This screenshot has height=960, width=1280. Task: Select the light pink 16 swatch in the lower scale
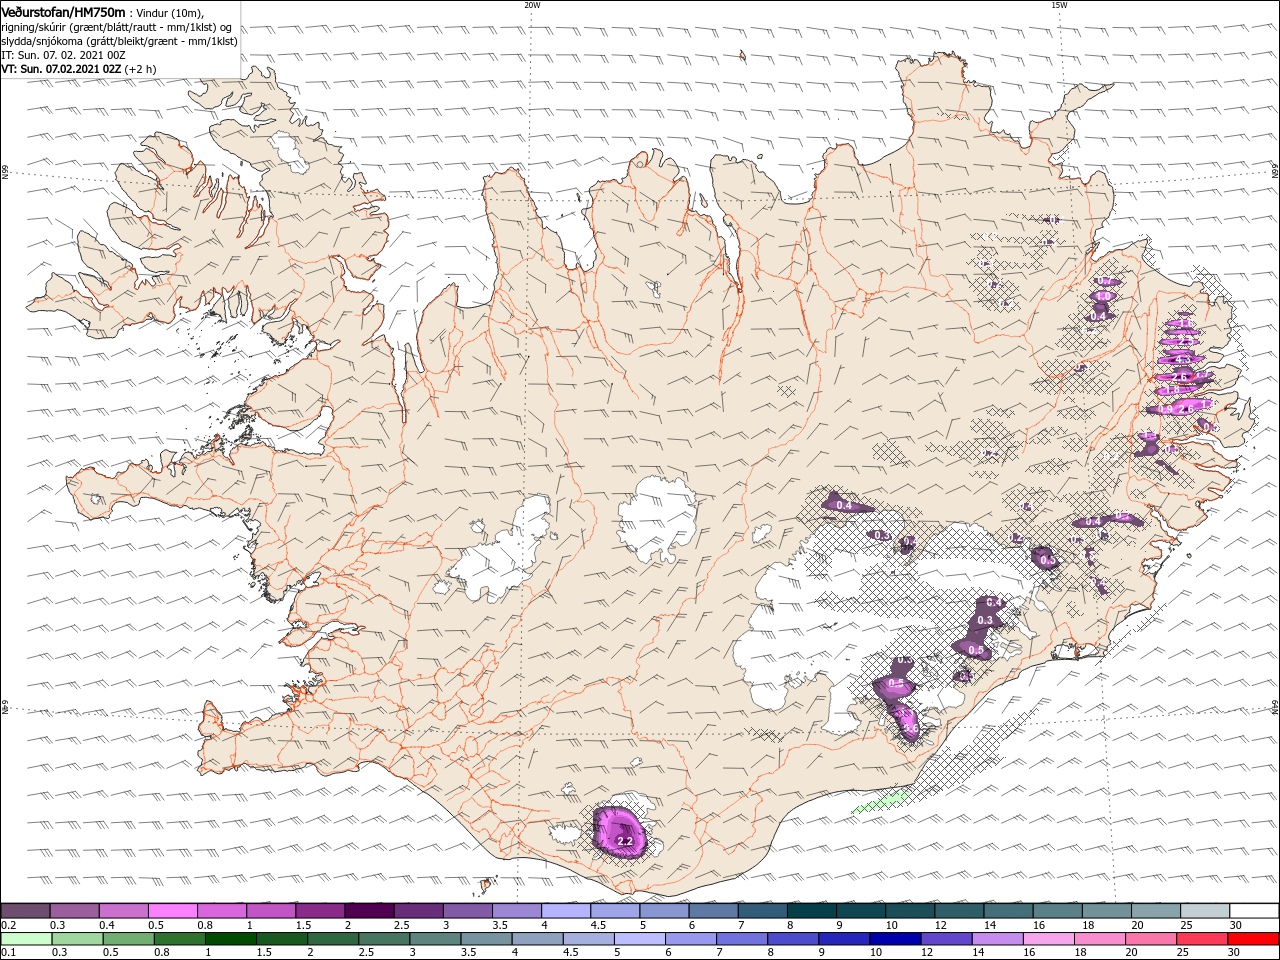coord(1049,939)
